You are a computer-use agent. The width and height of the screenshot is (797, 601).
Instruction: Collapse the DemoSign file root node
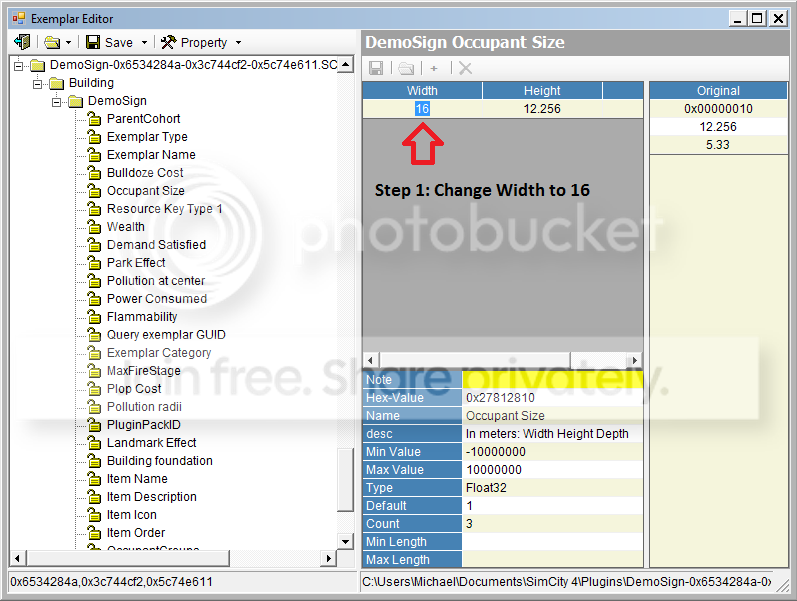point(18,66)
